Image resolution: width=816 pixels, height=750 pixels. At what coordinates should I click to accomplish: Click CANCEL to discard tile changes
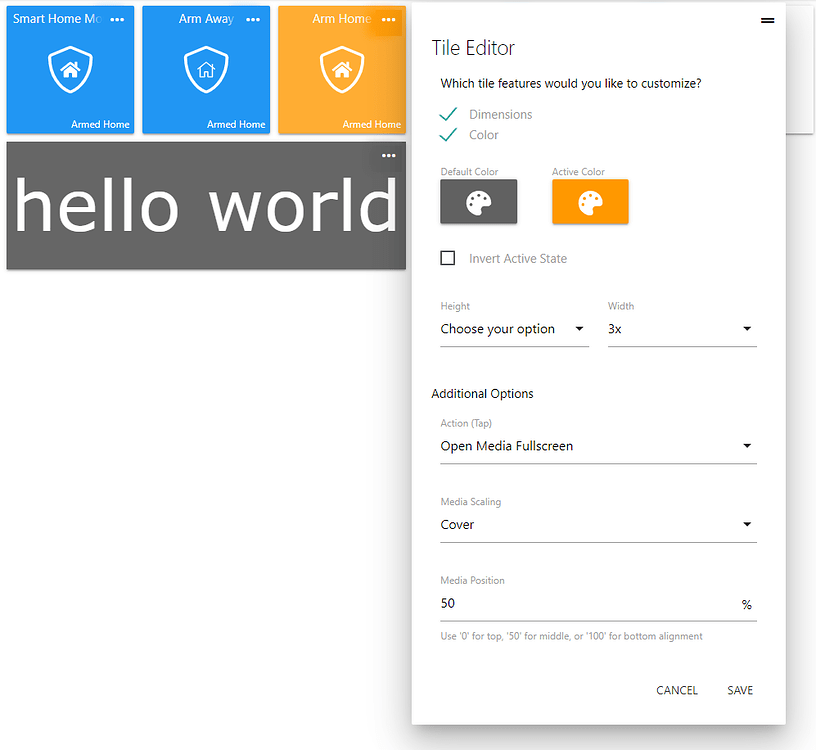click(x=677, y=690)
